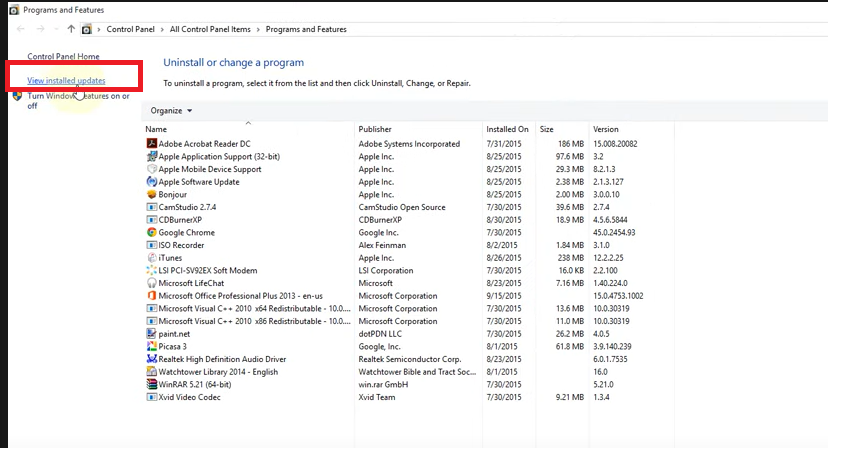Viewport: 847px width, 451px height.
Task: Sort programs by Publisher column header
Action: point(375,130)
